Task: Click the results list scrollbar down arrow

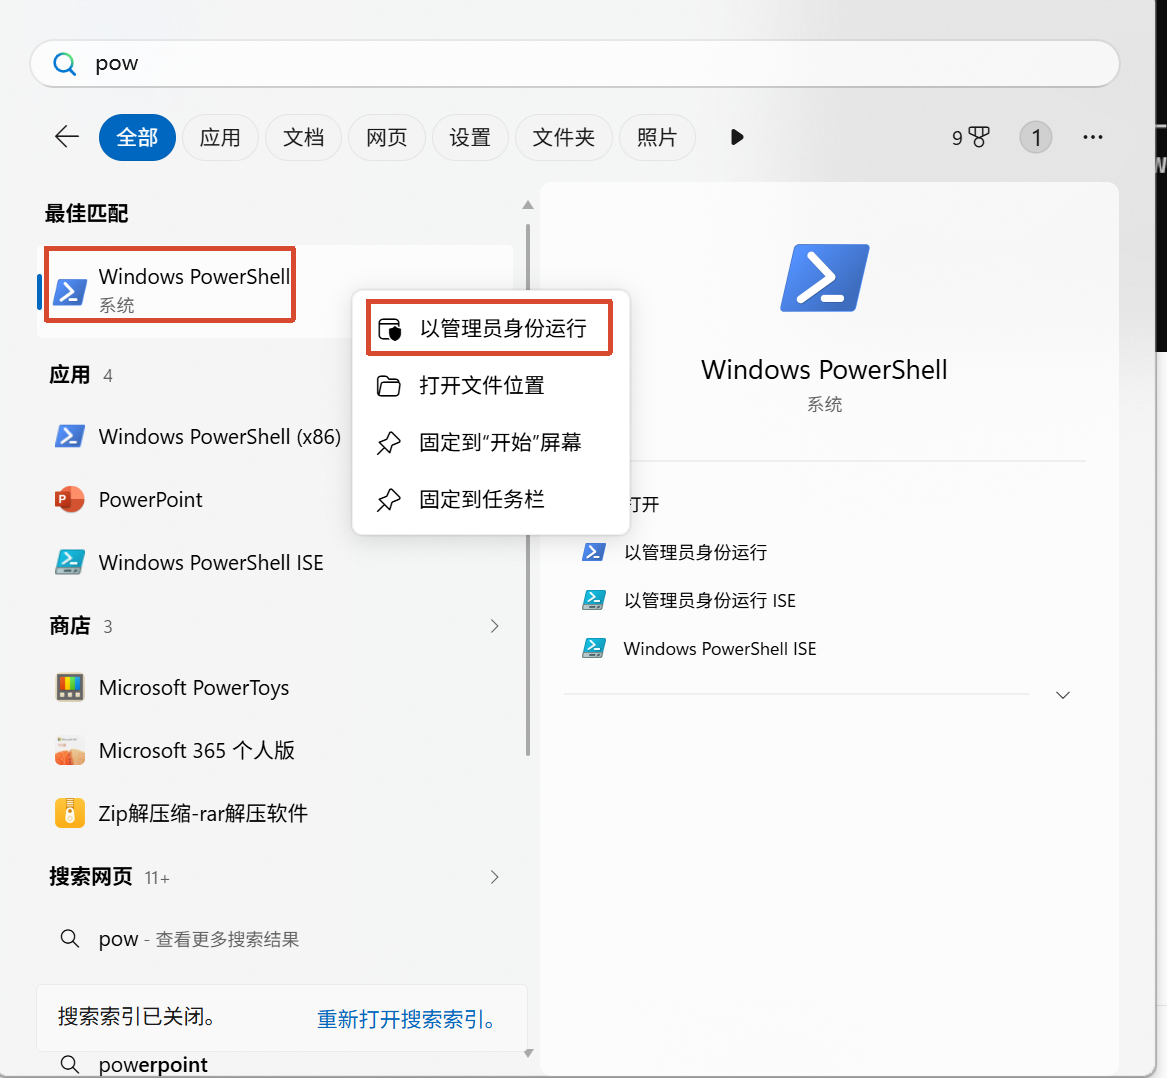Action: pos(528,1053)
